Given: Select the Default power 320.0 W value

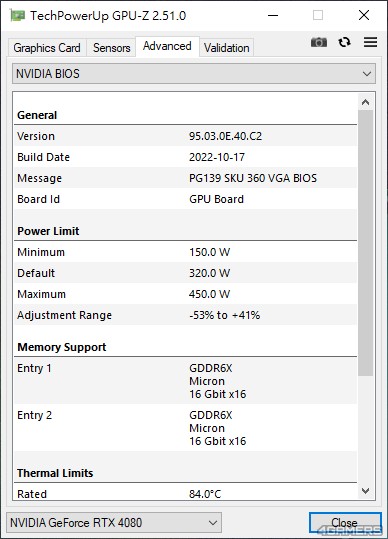Looking at the screenshot, I should [209, 273].
